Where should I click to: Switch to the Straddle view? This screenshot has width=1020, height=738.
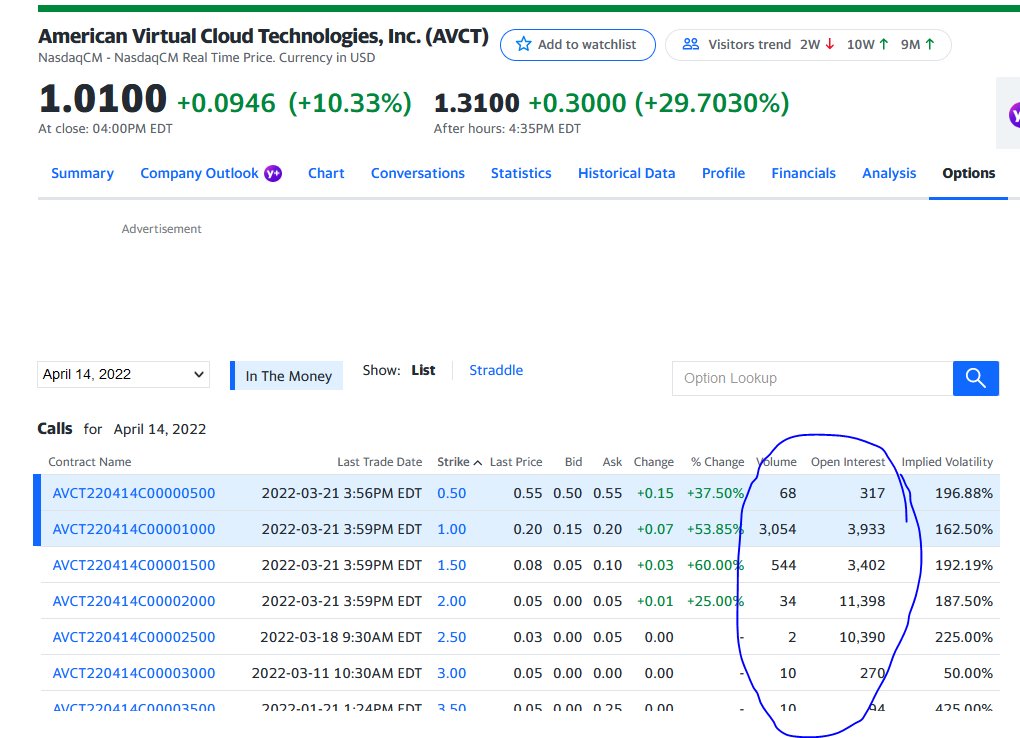496,370
